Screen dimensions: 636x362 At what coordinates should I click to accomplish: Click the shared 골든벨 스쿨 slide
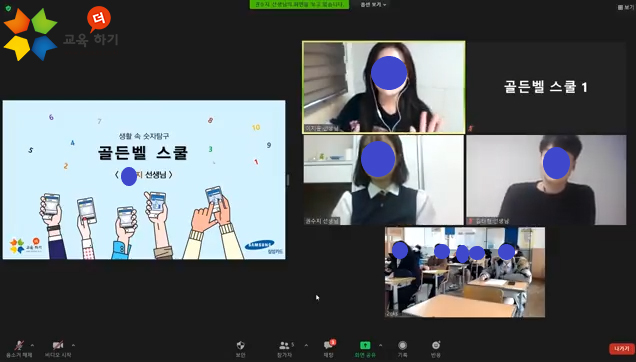click(144, 180)
